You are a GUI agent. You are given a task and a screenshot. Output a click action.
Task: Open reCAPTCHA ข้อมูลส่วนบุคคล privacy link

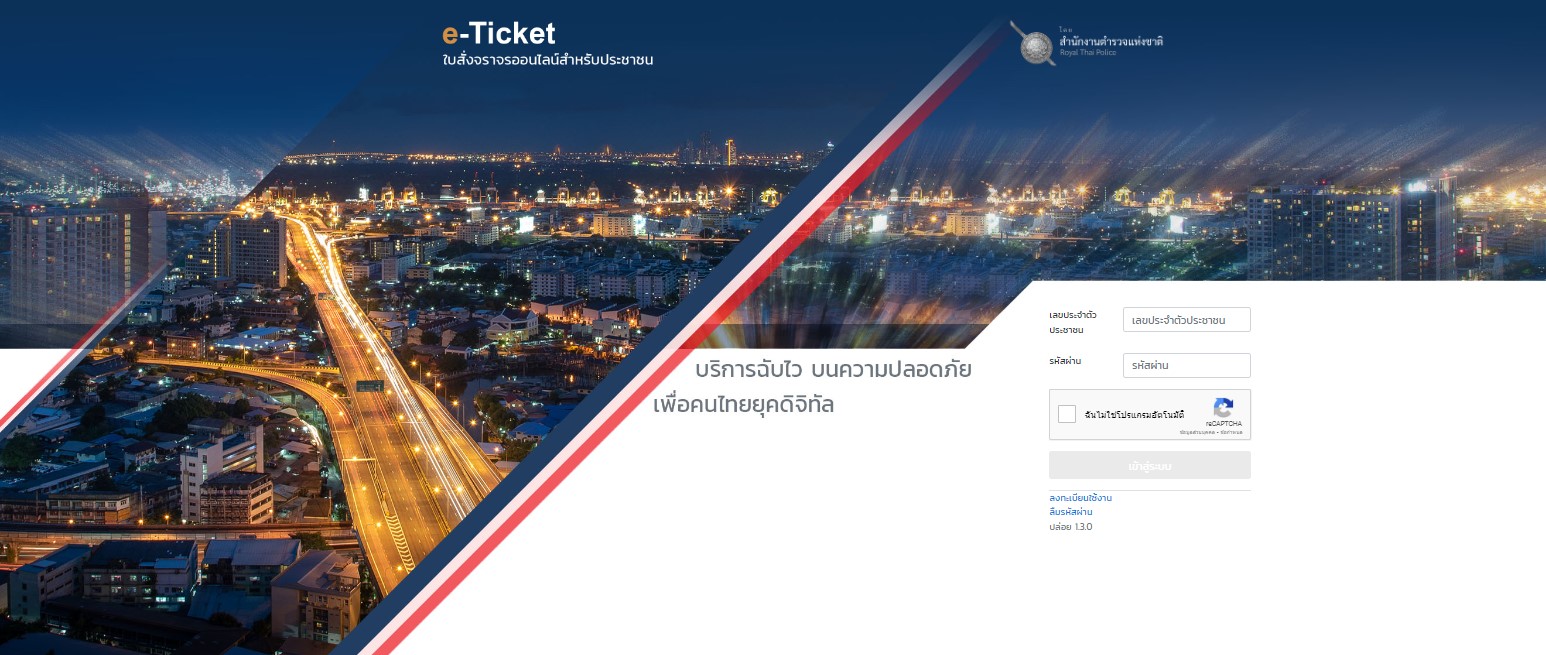pyautogui.click(x=1197, y=432)
